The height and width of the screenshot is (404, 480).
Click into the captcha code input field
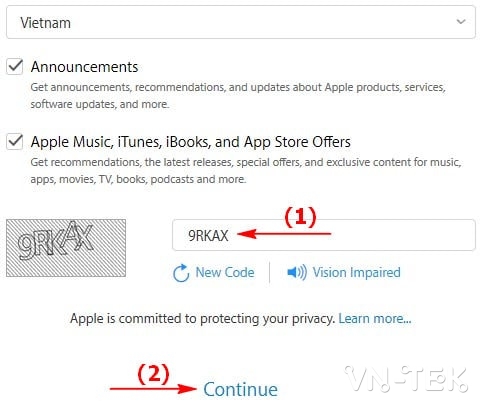click(324, 235)
